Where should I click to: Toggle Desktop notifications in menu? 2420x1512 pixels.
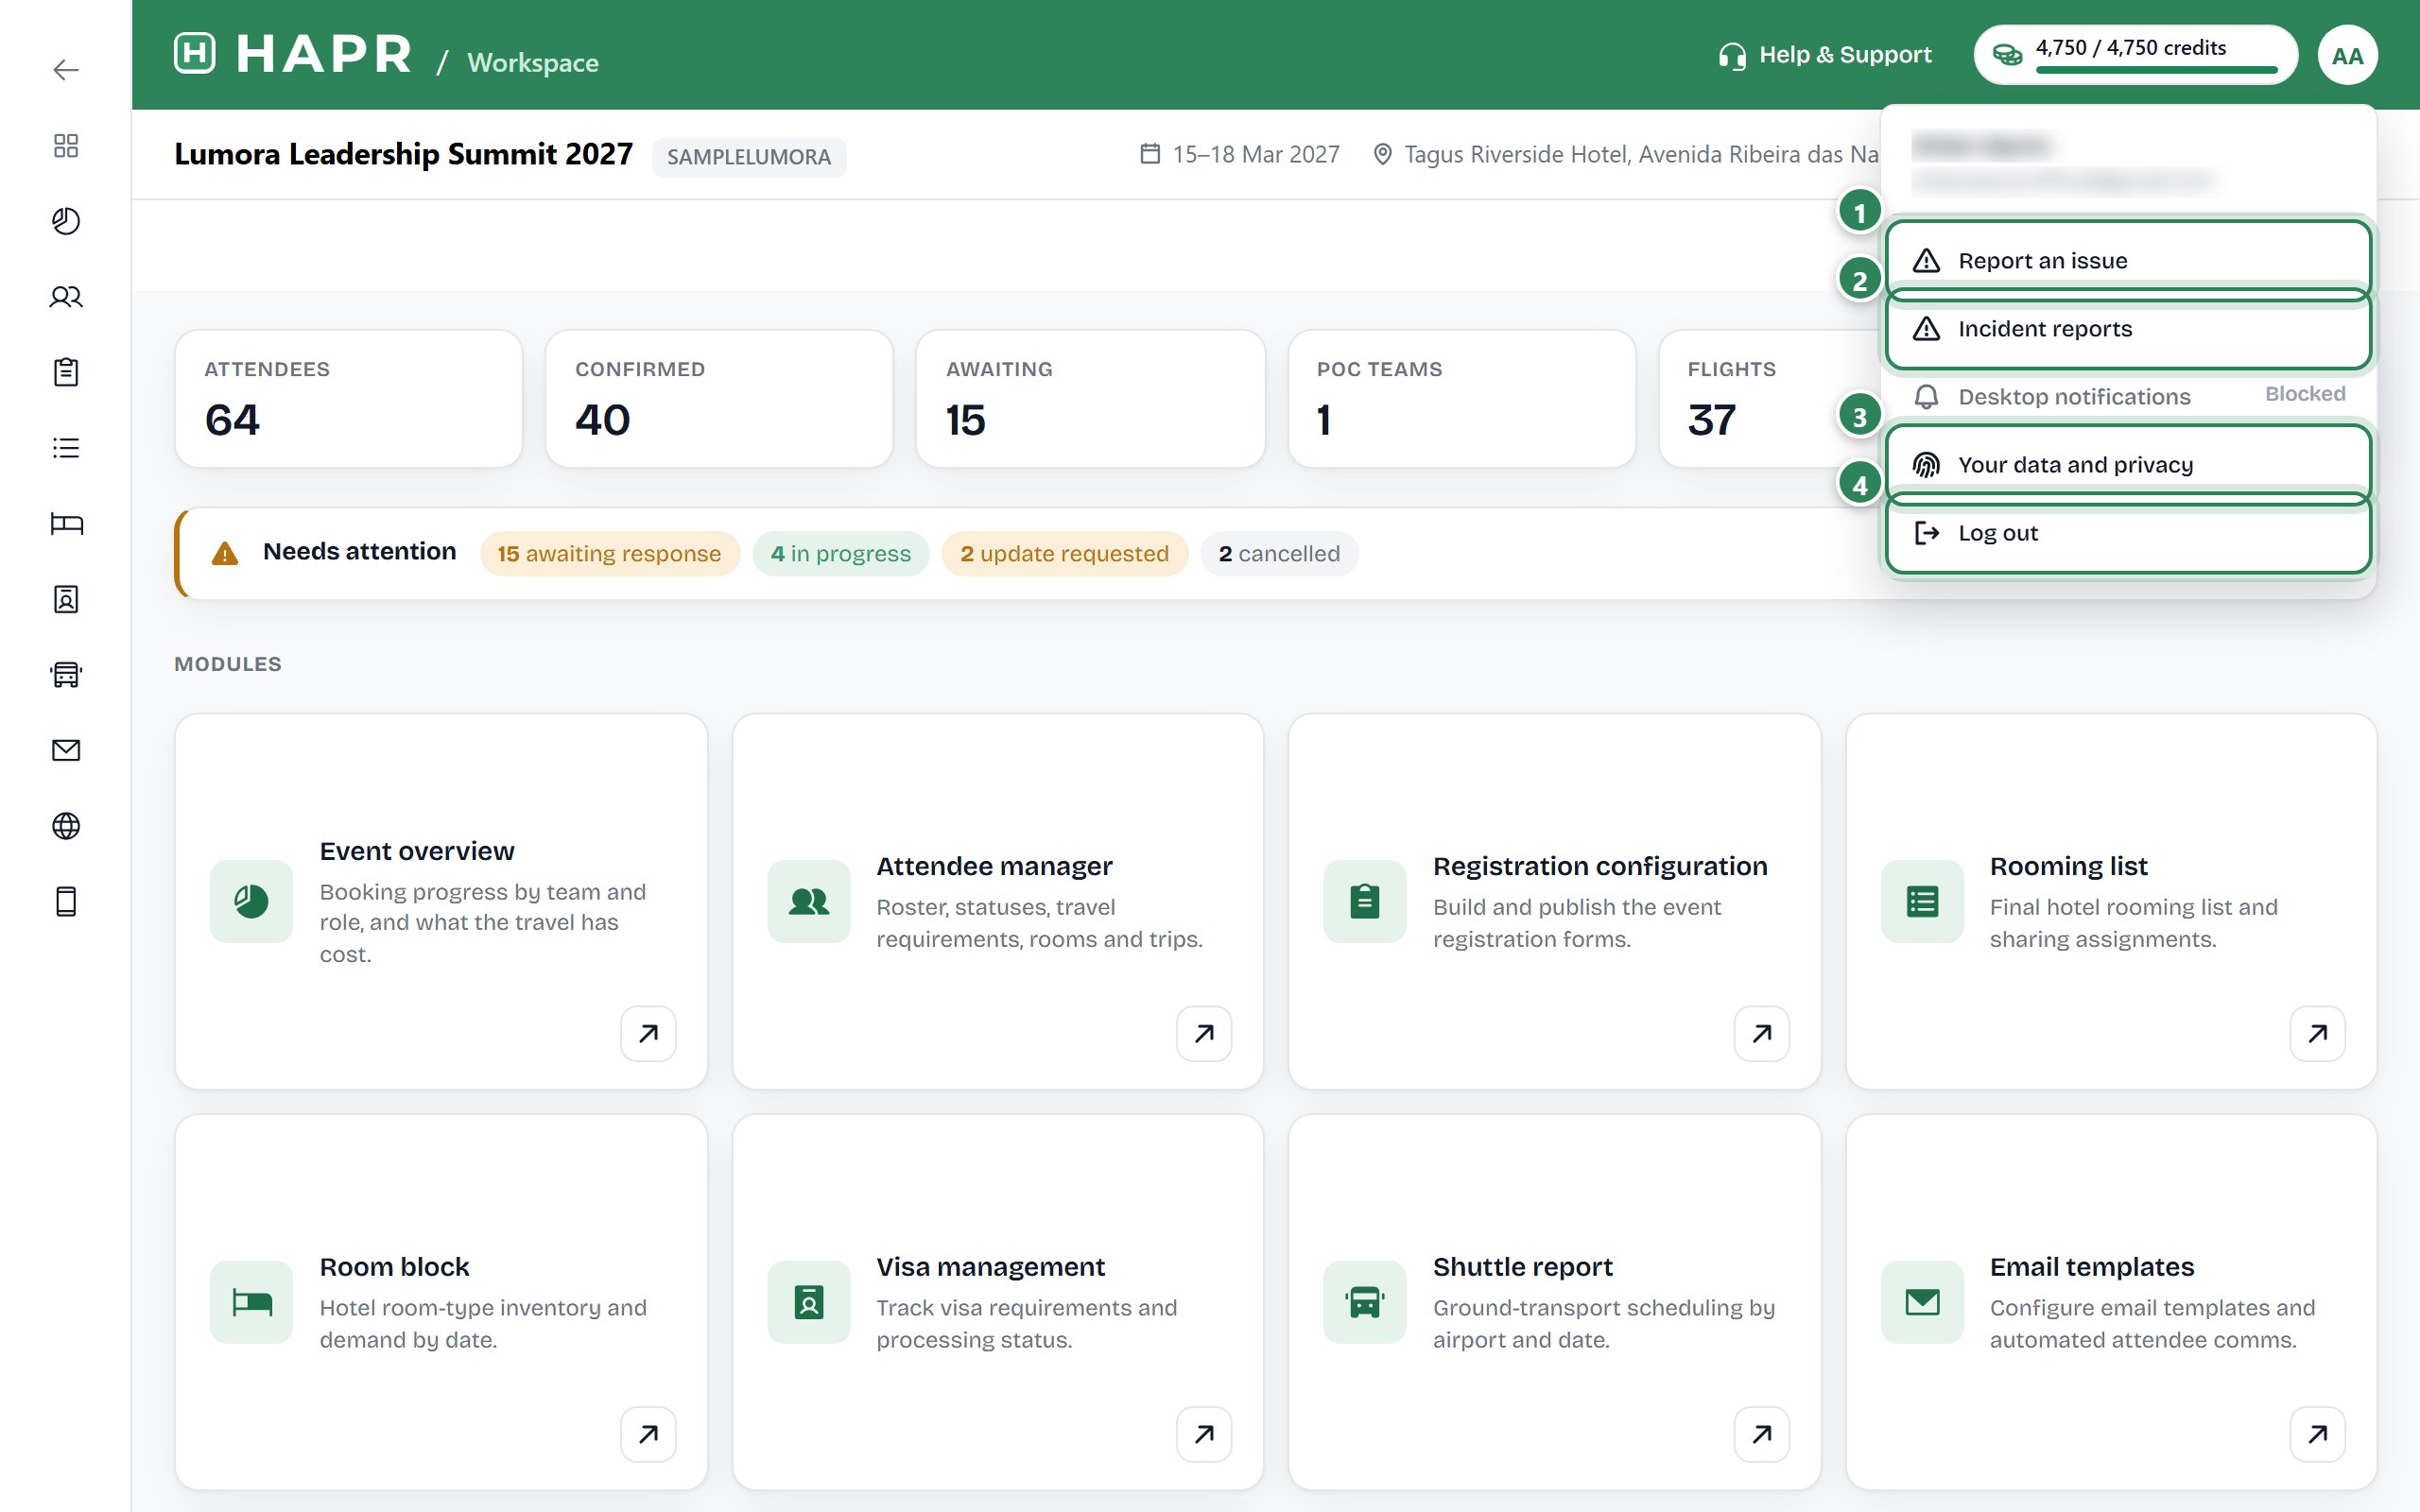[2128, 397]
